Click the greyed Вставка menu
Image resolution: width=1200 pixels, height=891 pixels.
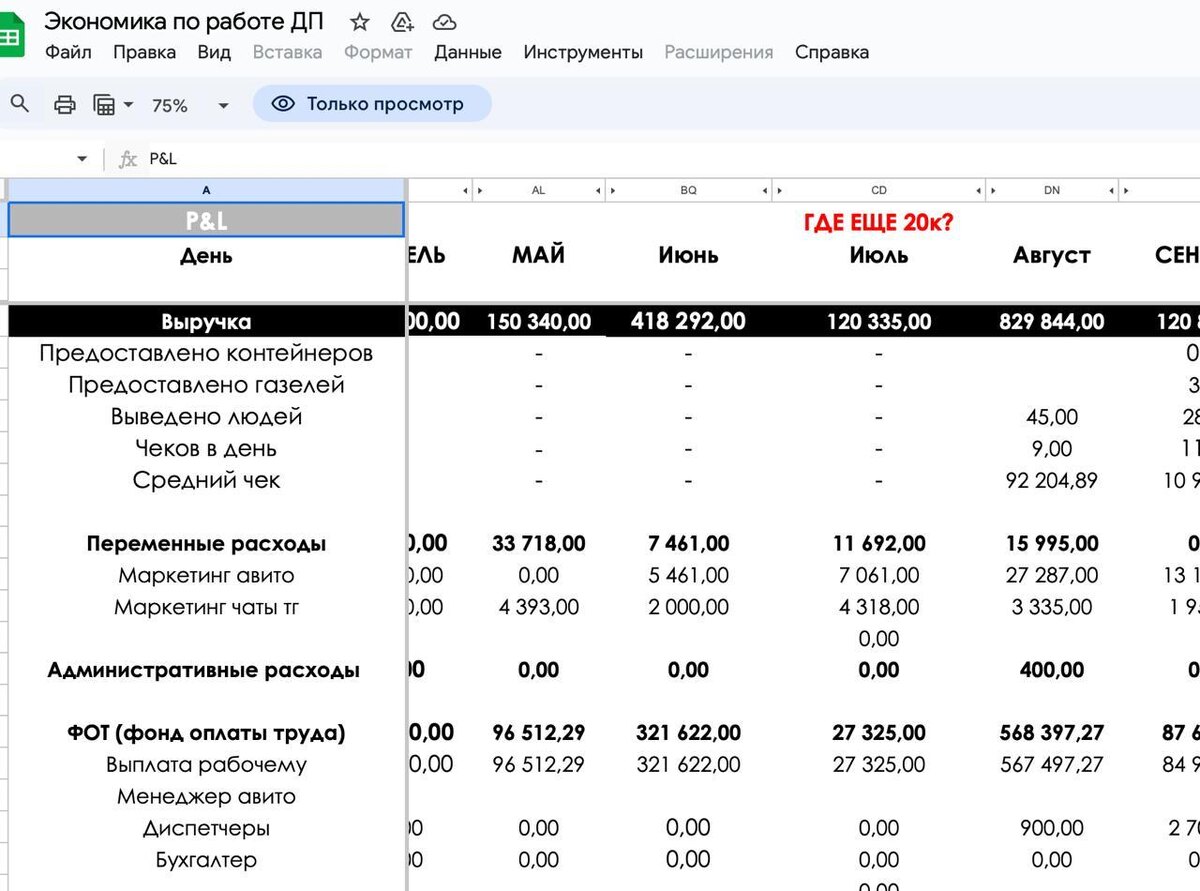click(287, 52)
